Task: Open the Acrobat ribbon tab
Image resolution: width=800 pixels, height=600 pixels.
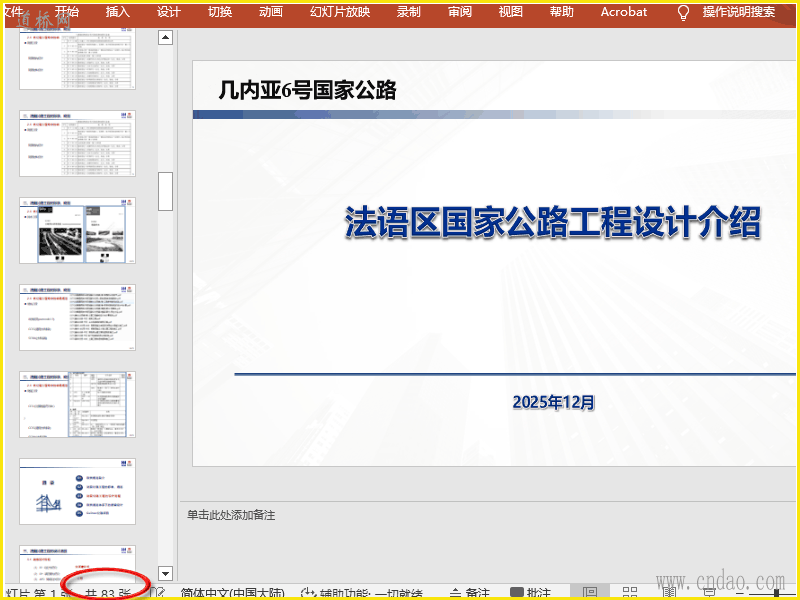Action: coord(623,11)
